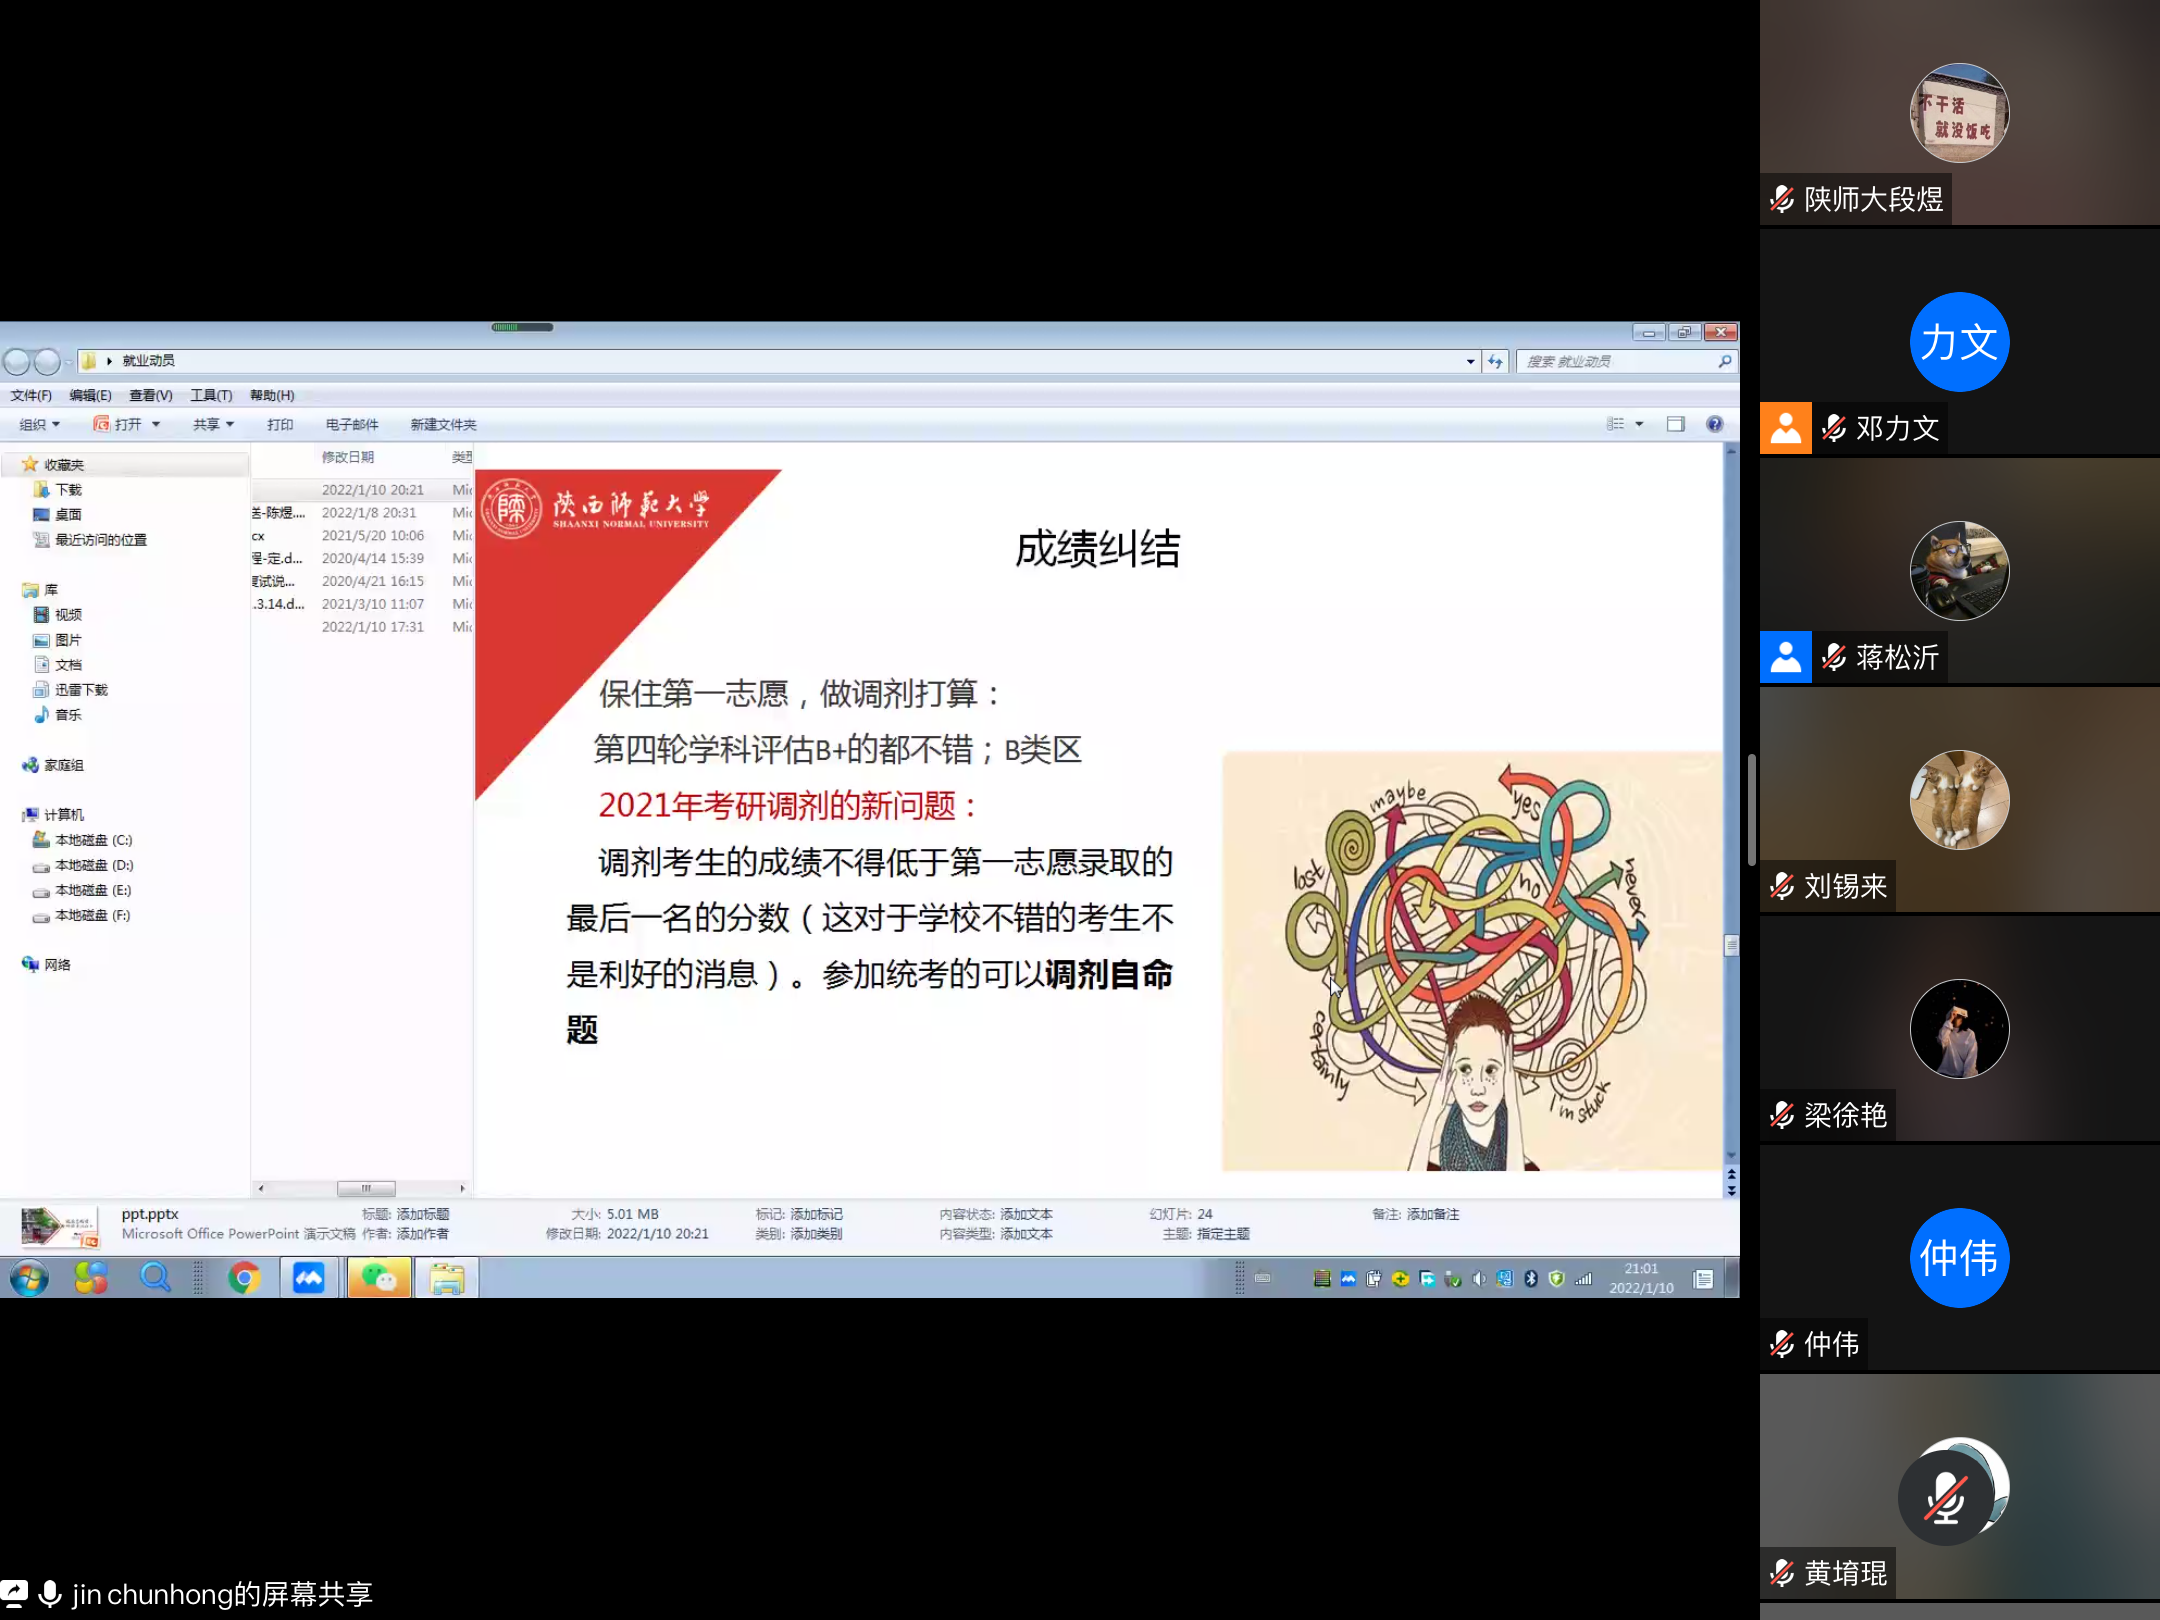Screen dimensions: 2160x1620
Task: Click the volume speaker tray icon
Action: pos(1479,1278)
